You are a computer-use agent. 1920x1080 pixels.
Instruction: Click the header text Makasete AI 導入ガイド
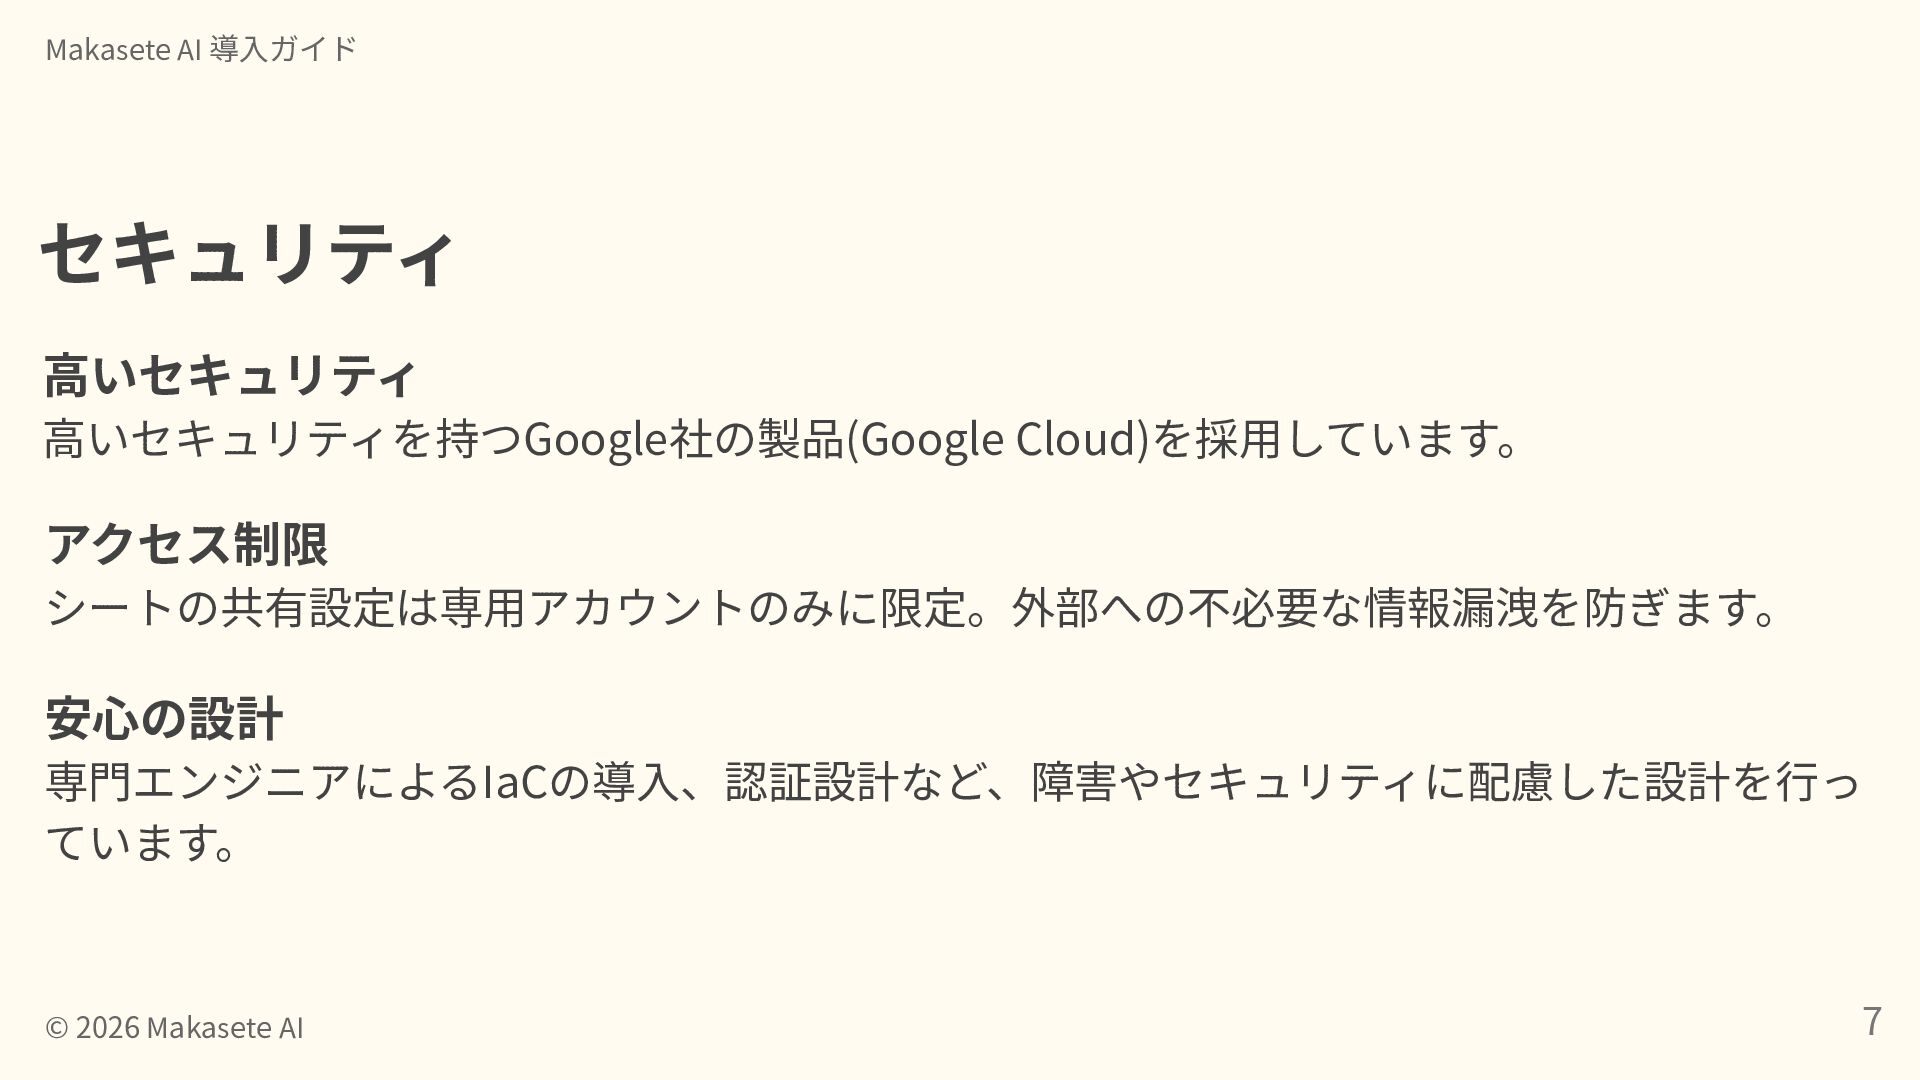point(201,49)
